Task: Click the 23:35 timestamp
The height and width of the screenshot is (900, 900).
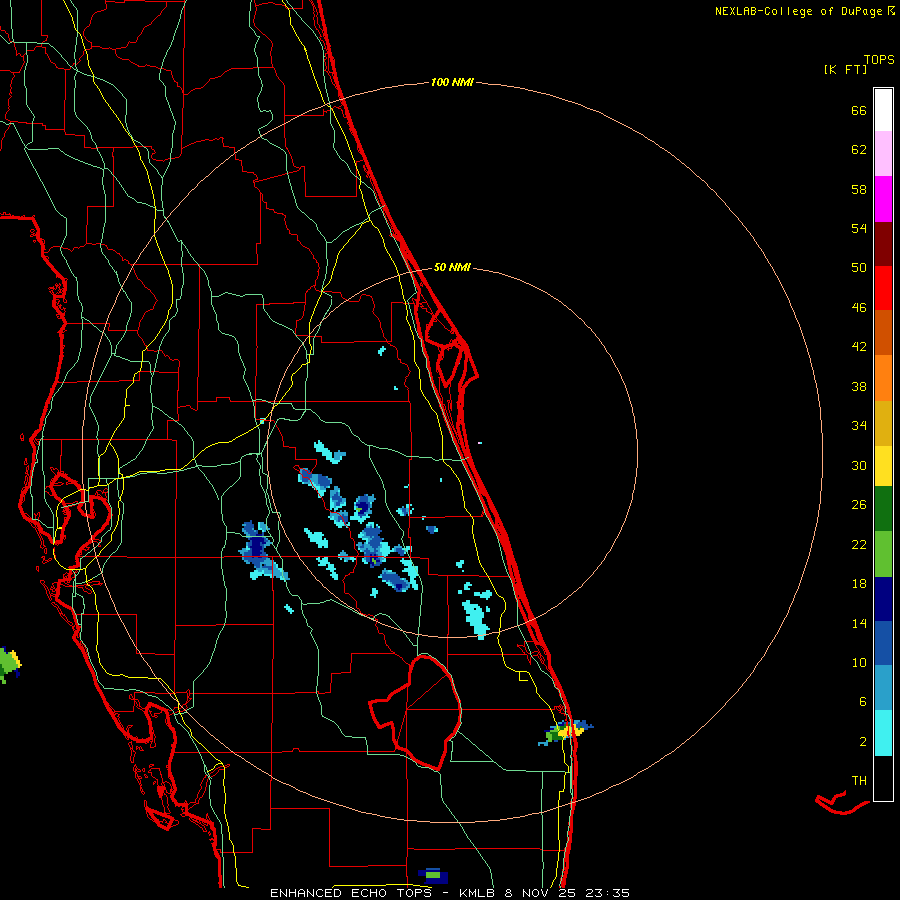Action: tap(608, 893)
